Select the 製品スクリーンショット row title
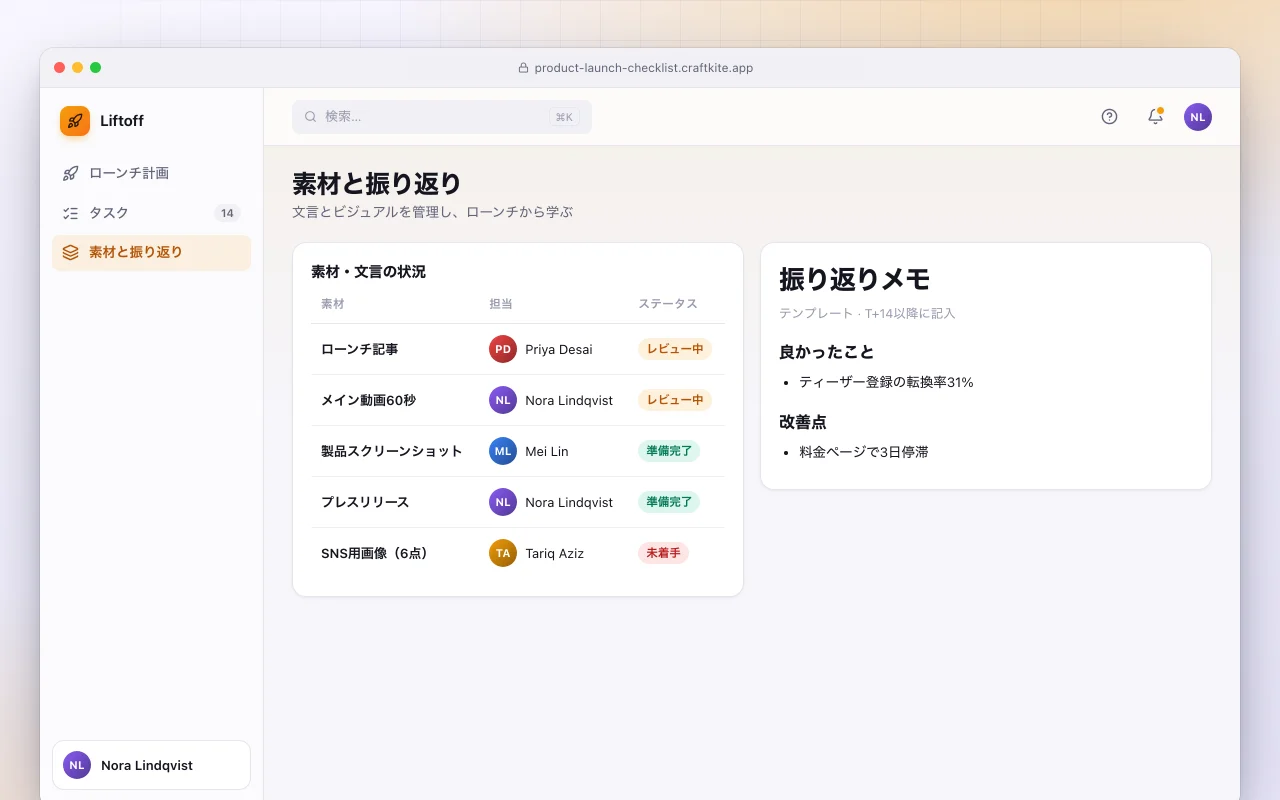Screen dimensions: 1280x800 pos(391,451)
